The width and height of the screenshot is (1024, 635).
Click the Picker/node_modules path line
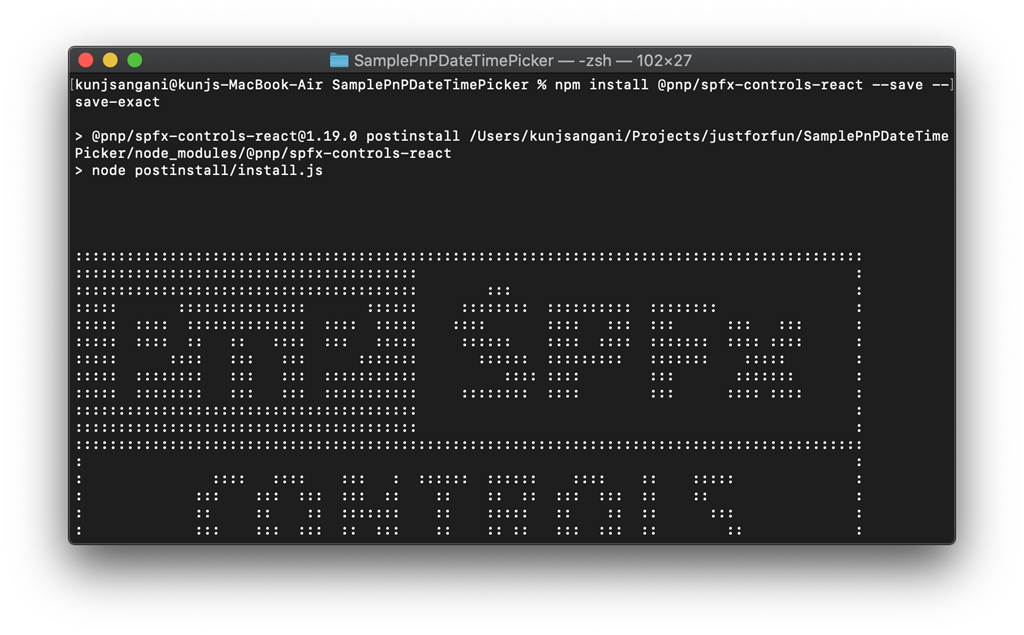(x=263, y=153)
